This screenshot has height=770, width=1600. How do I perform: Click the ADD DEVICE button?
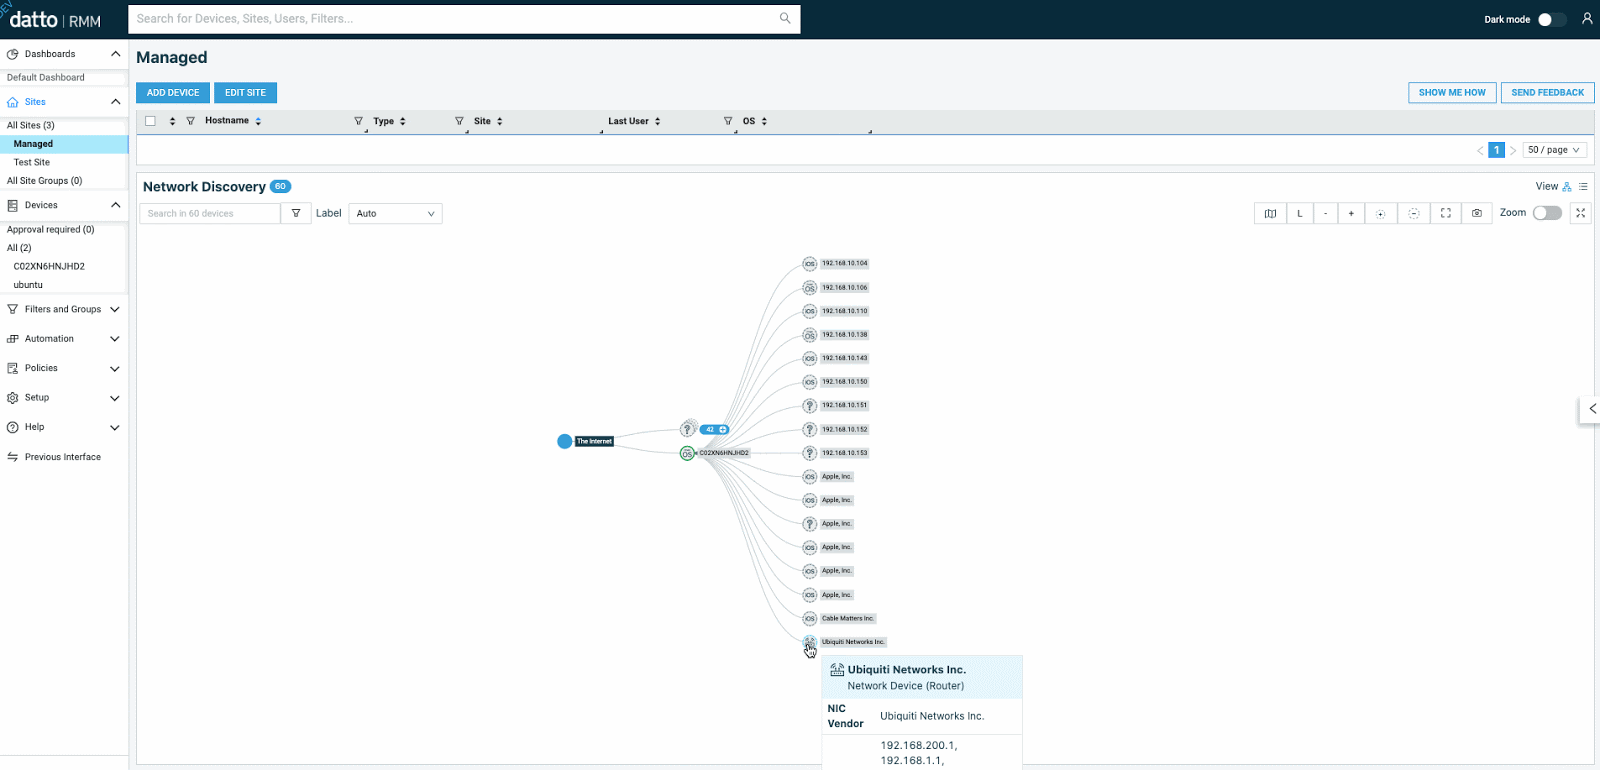(173, 93)
